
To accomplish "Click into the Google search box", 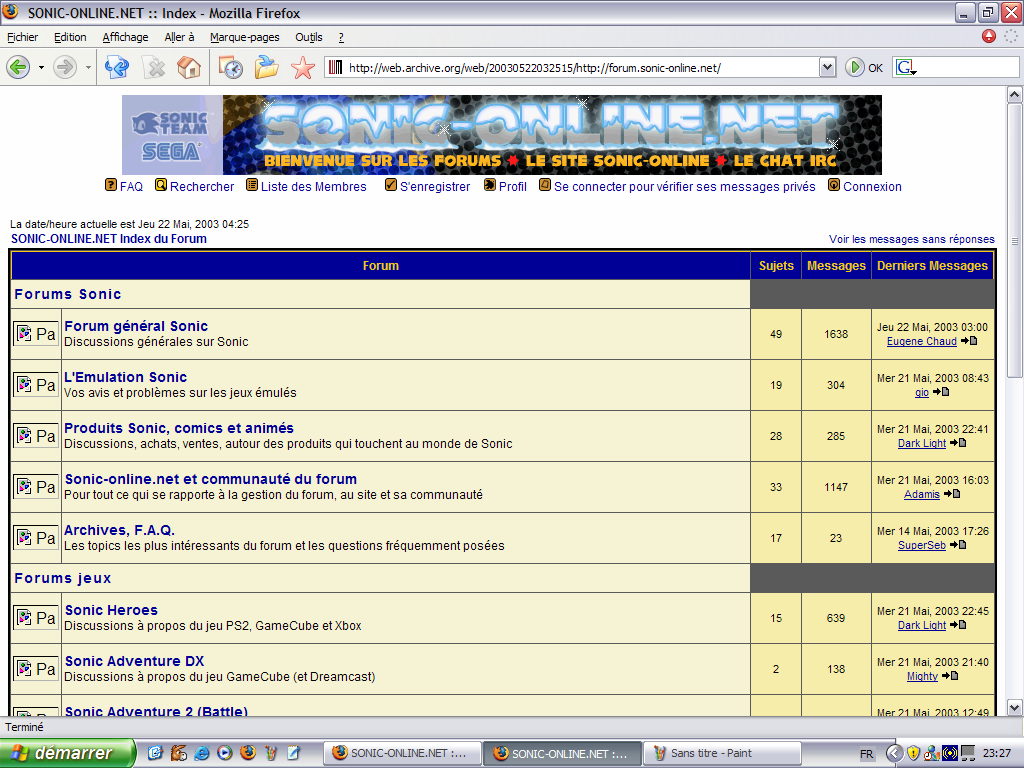I will click(x=968, y=67).
